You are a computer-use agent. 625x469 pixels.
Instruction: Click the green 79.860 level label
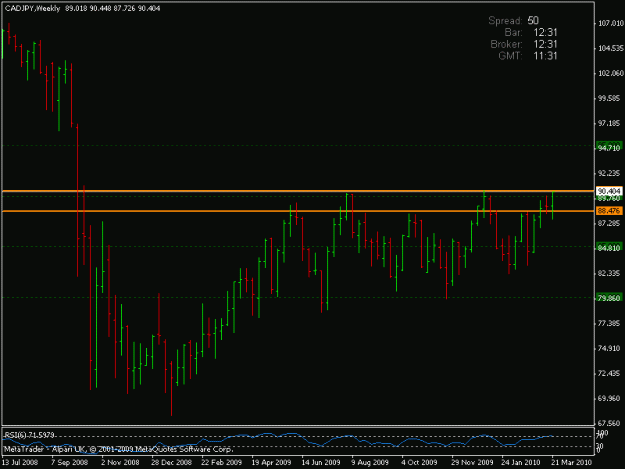[x=609, y=298]
